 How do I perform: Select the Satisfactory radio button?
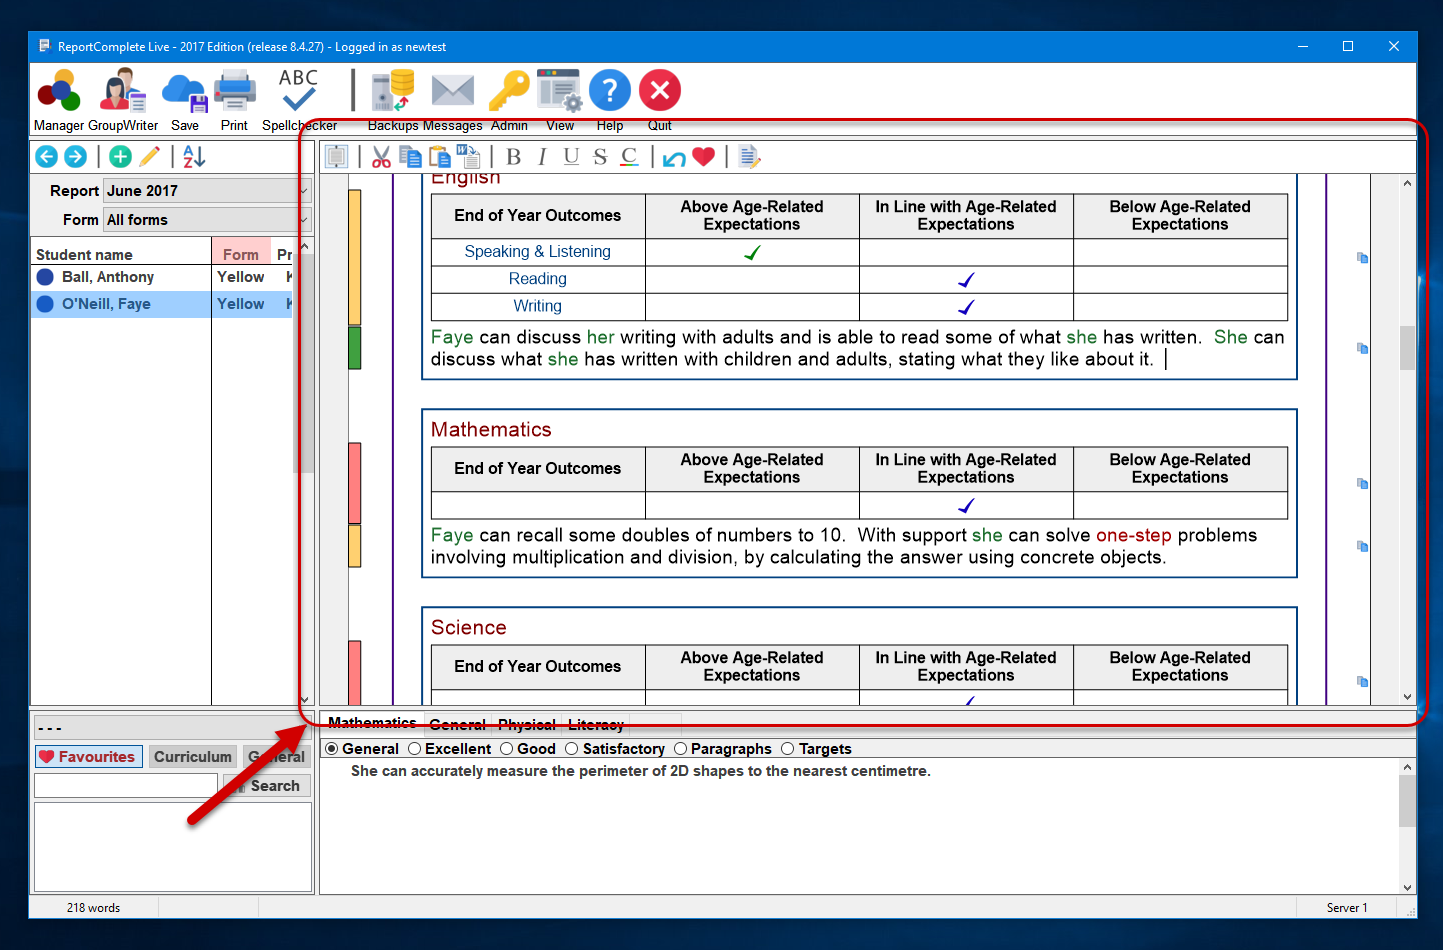pyautogui.click(x=572, y=749)
